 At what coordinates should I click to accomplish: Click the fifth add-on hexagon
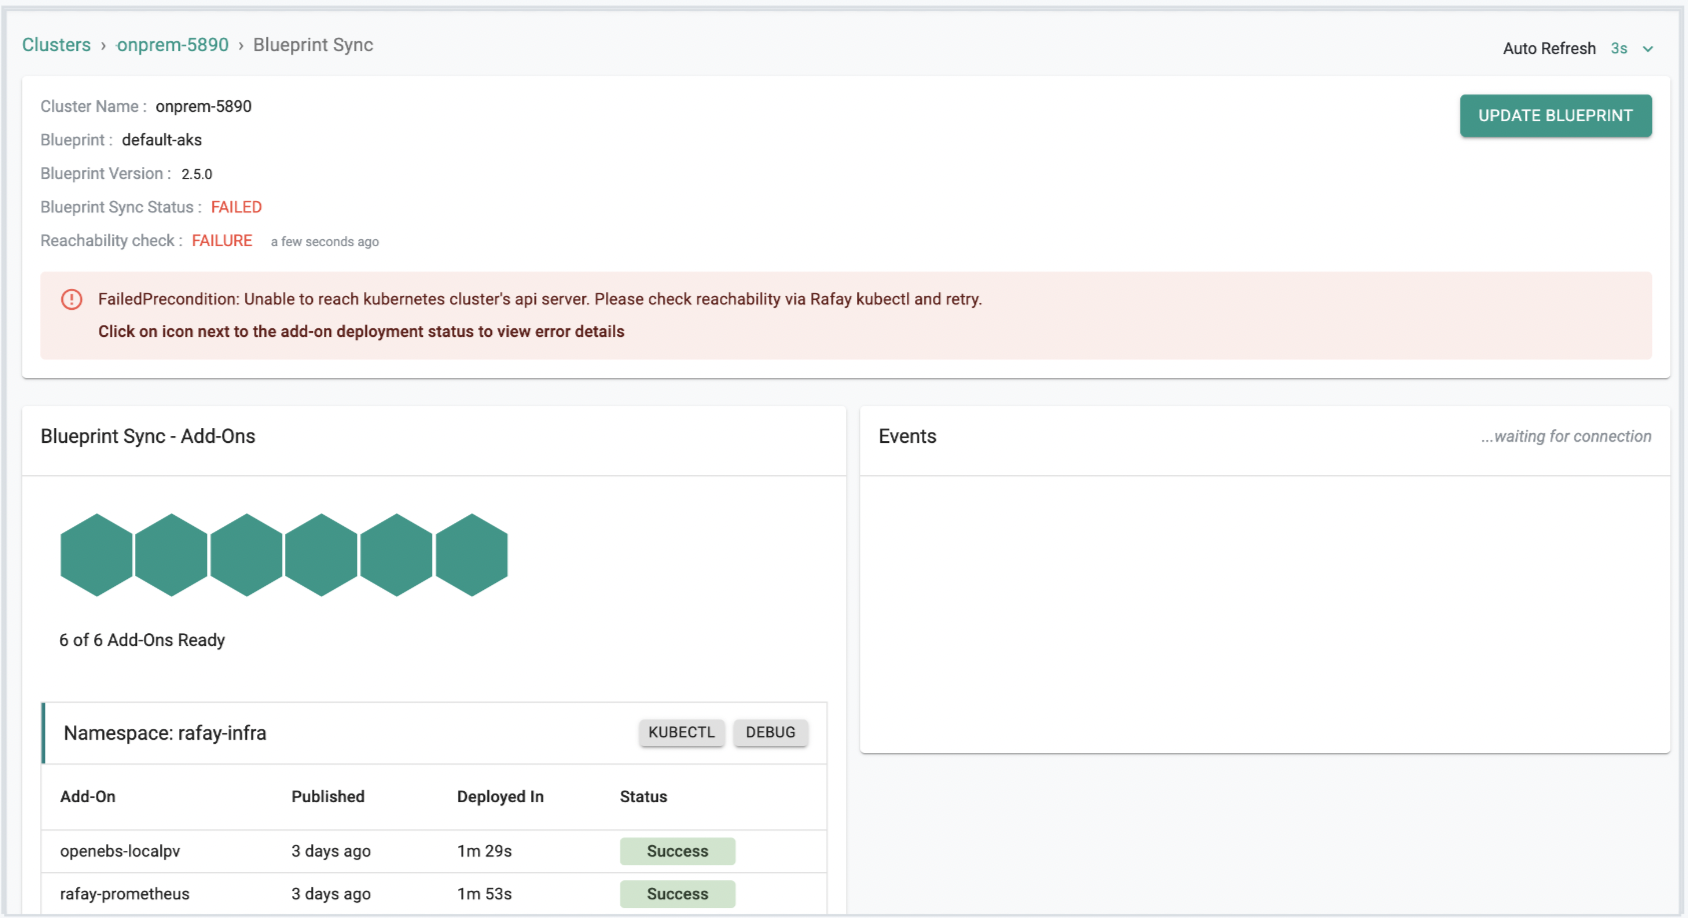click(396, 555)
